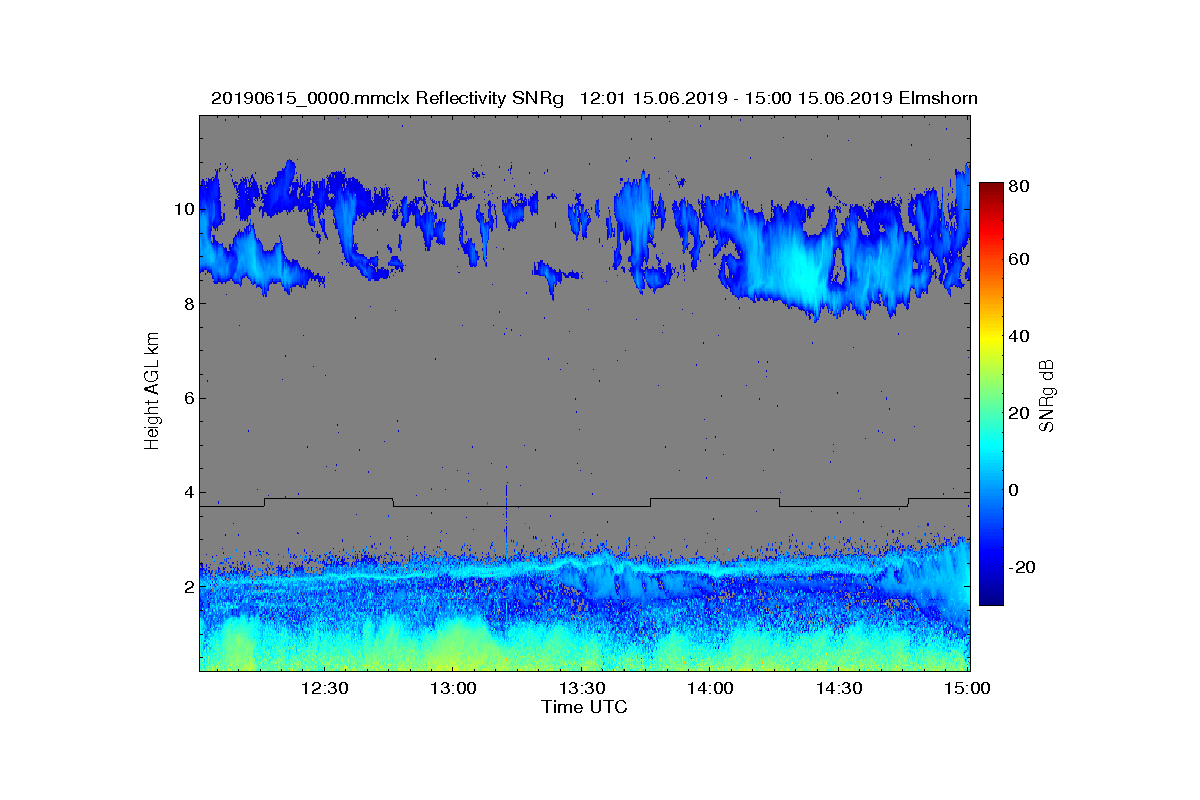
Task: Select the 15:00 time axis label
Action: [968, 688]
